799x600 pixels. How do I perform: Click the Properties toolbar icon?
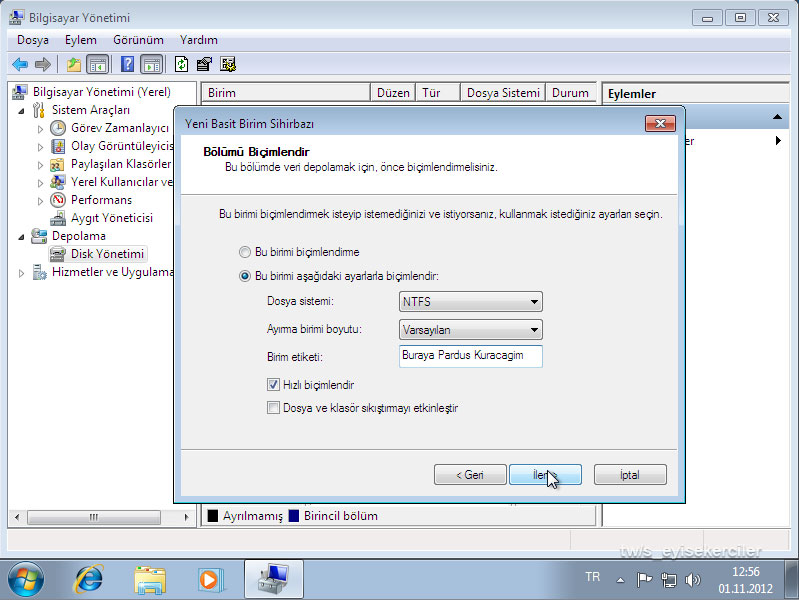[x=204, y=64]
